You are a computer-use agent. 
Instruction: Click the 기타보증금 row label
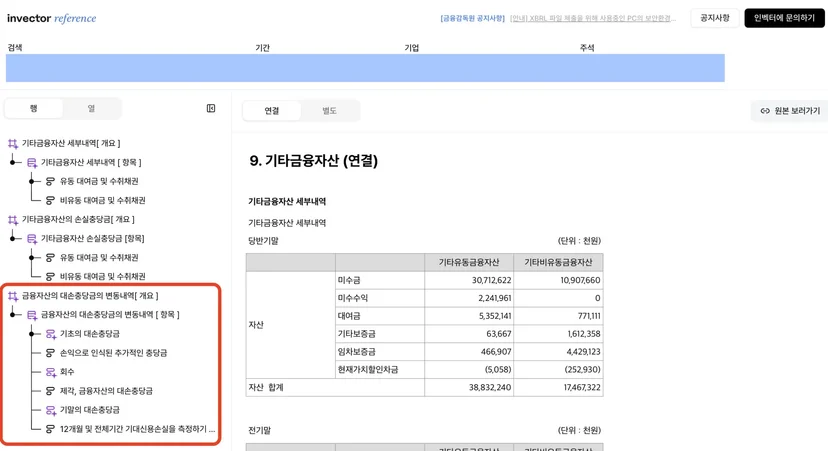click(356, 334)
